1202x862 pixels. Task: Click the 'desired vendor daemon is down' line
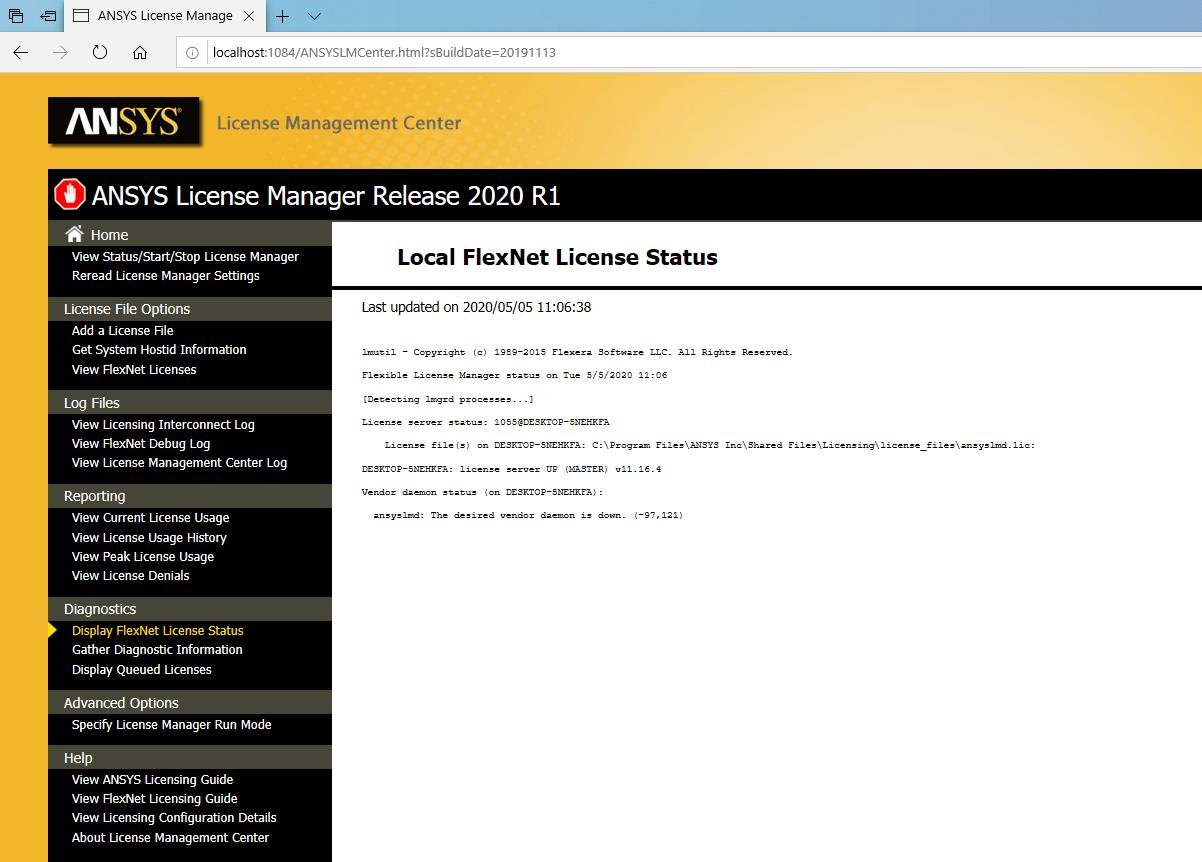click(x=528, y=515)
